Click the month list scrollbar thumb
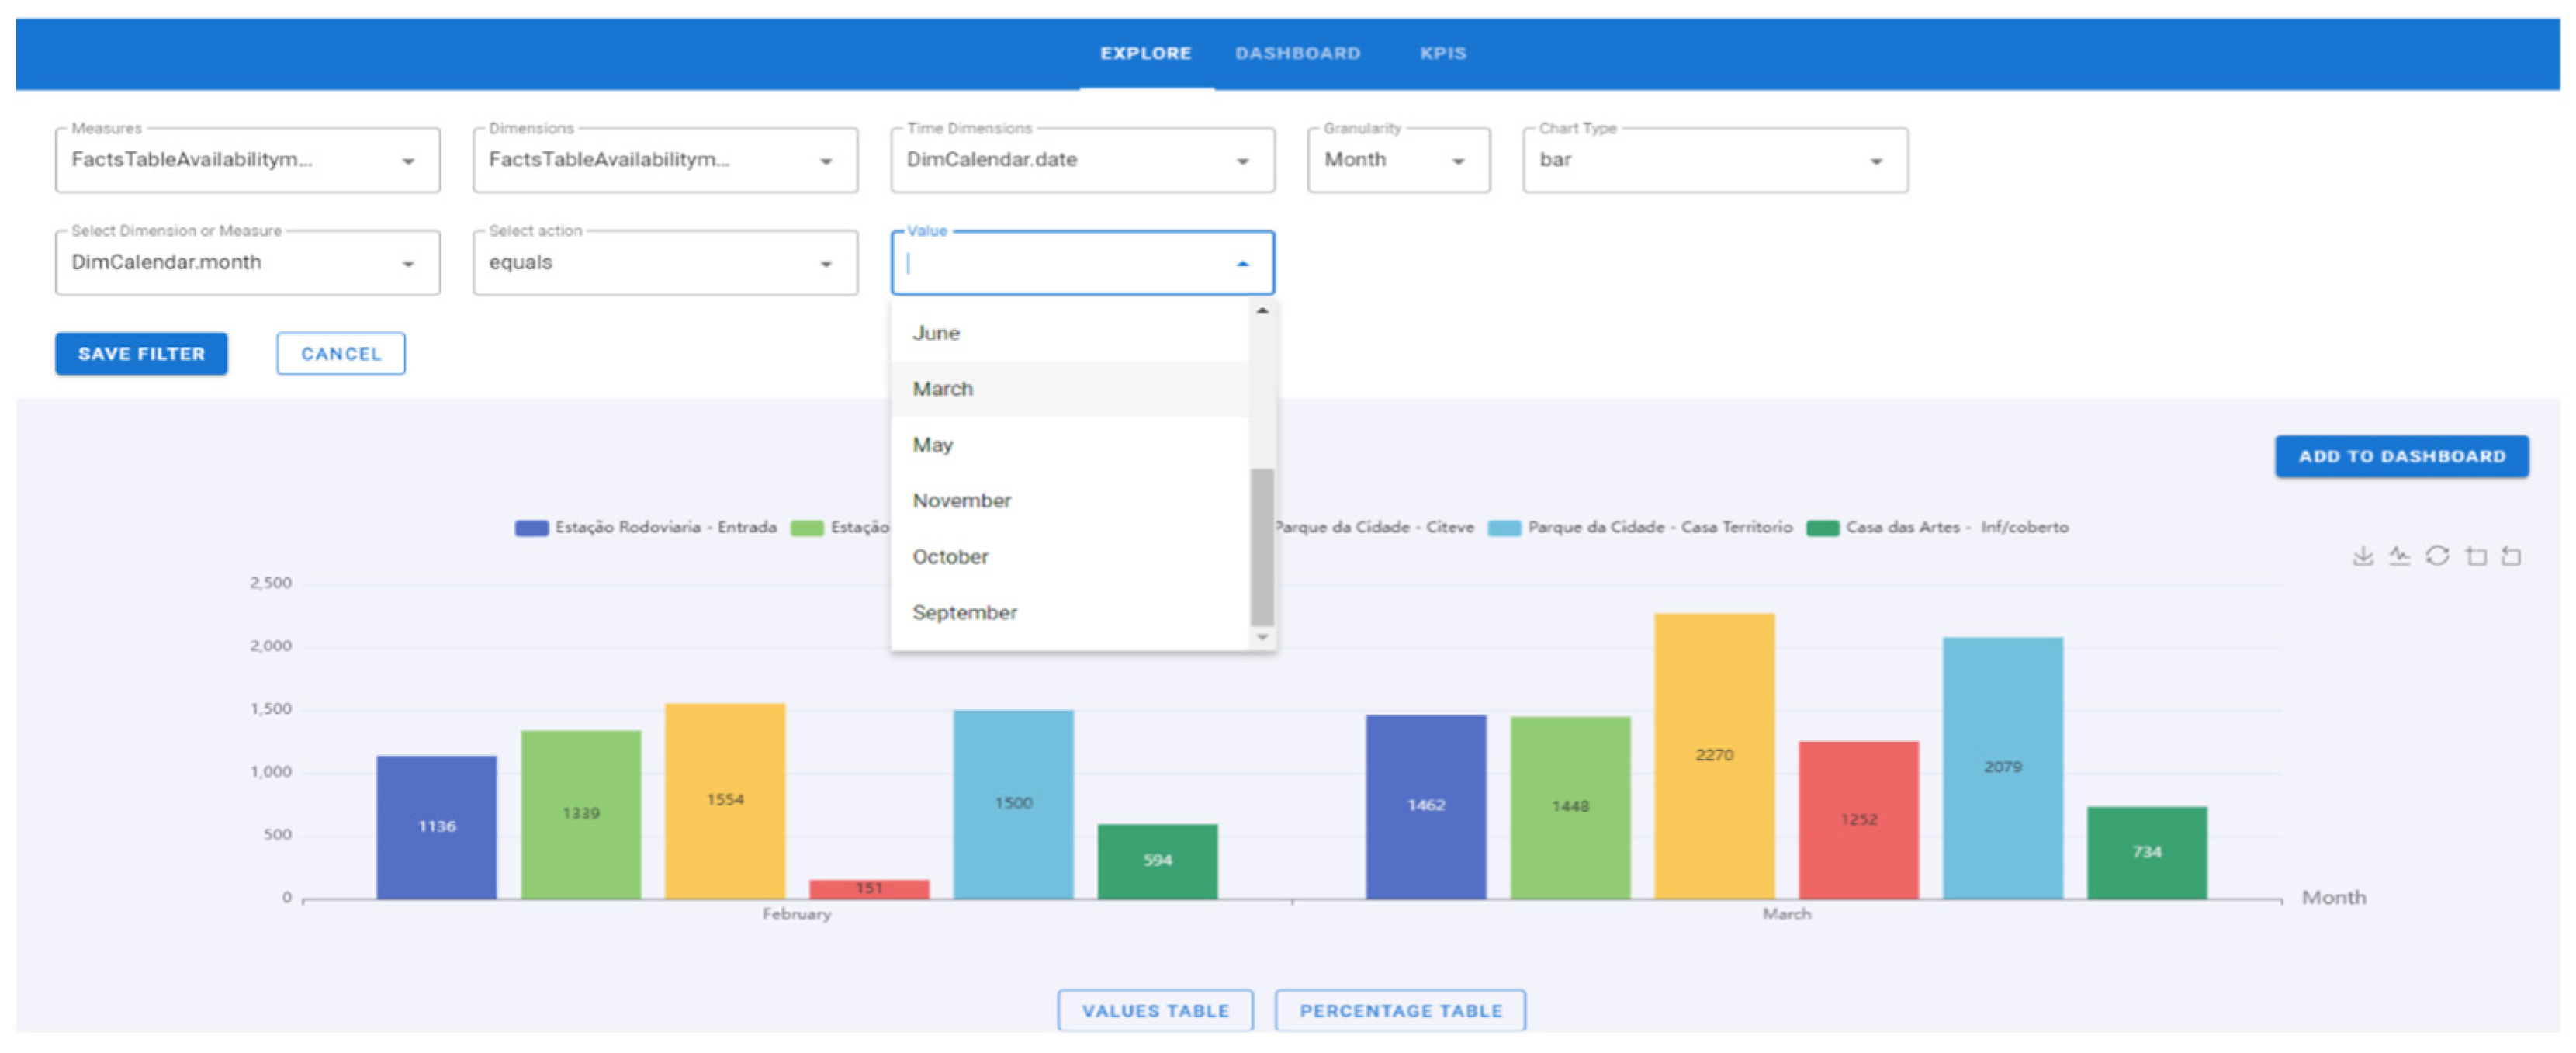 [x=1262, y=546]
